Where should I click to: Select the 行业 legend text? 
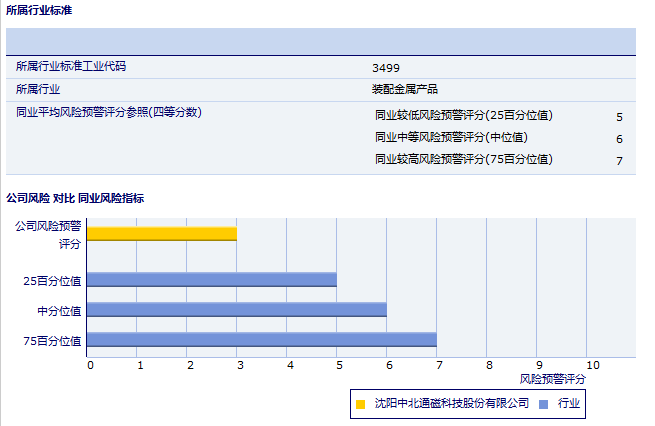569,403
